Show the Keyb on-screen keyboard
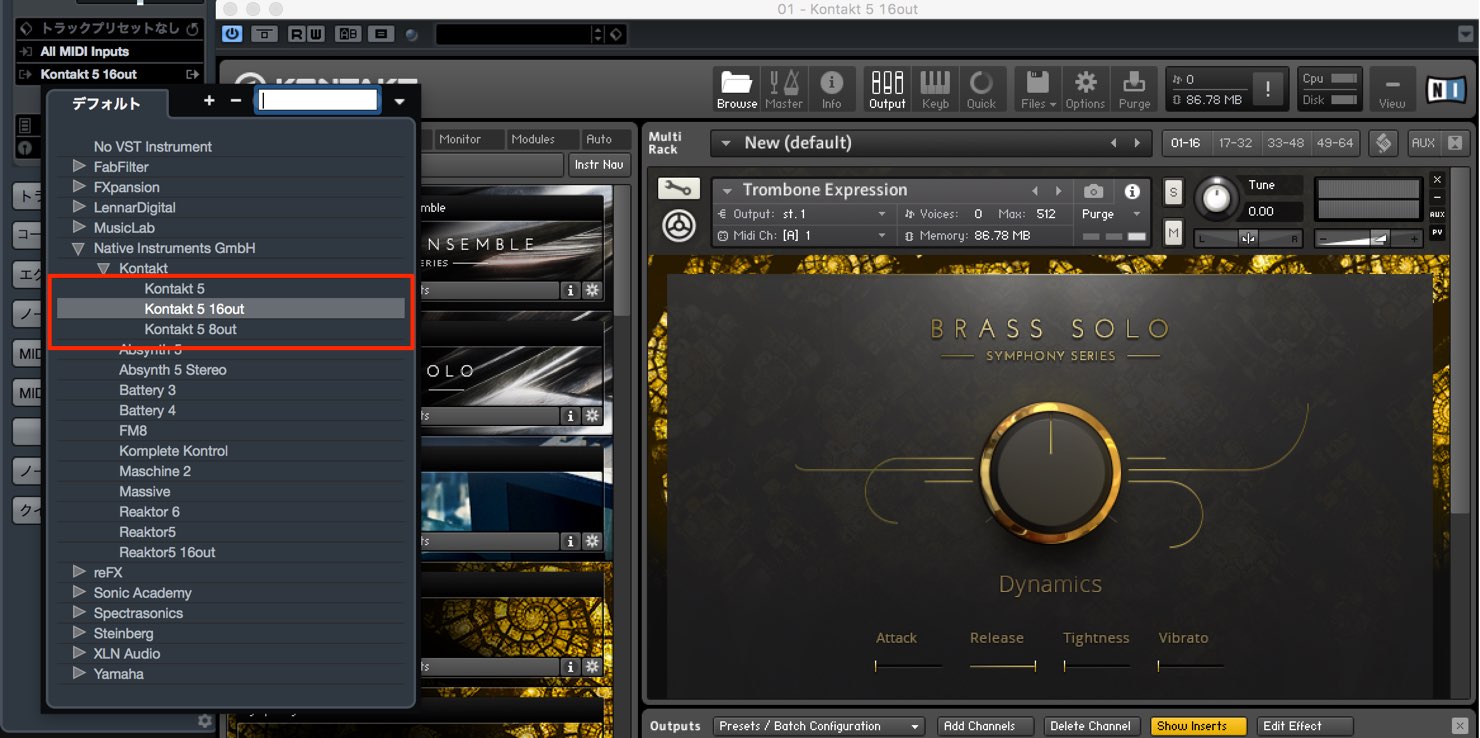This screenshot has width=1480, height=738. (935, 90)
